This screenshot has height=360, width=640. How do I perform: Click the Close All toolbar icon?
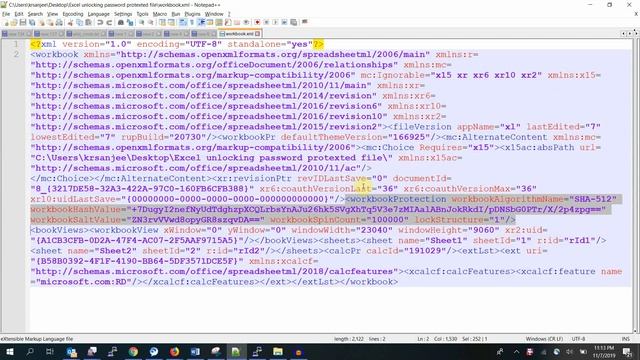tap(50, 22)
